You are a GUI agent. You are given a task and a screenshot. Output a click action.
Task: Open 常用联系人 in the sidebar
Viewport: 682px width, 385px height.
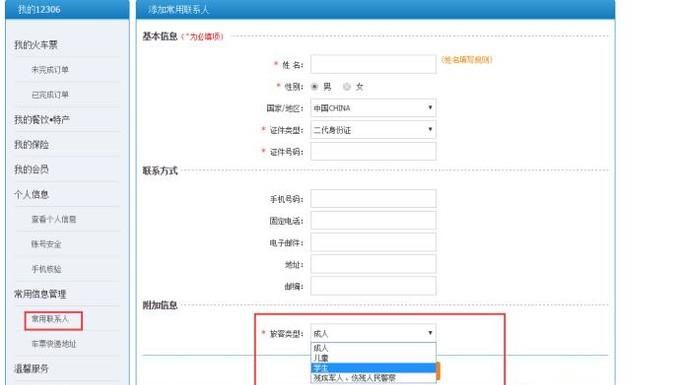50,319
